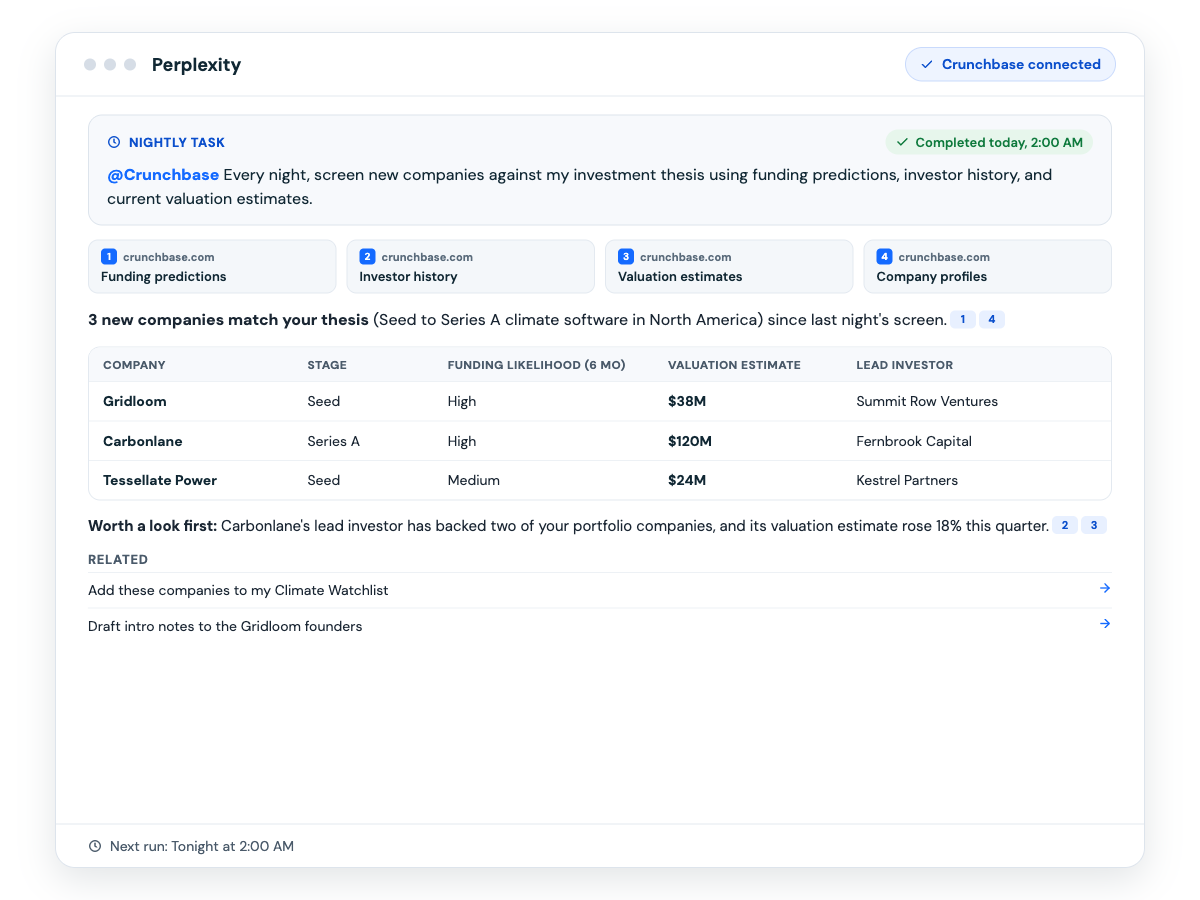Click citation 2 after 18% this quarter

click(1065, 525)
